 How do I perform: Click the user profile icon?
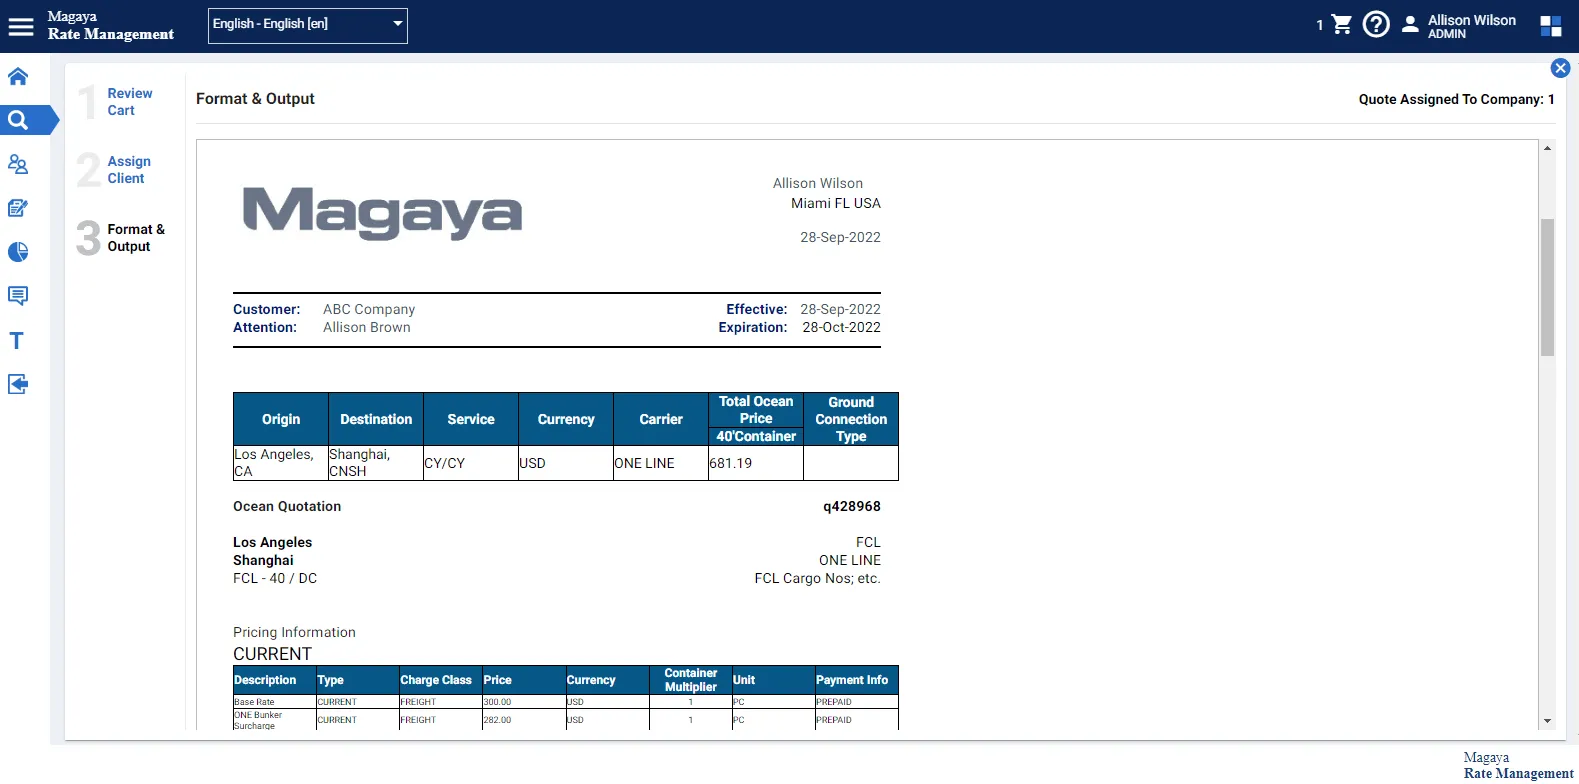[1410, 24]
